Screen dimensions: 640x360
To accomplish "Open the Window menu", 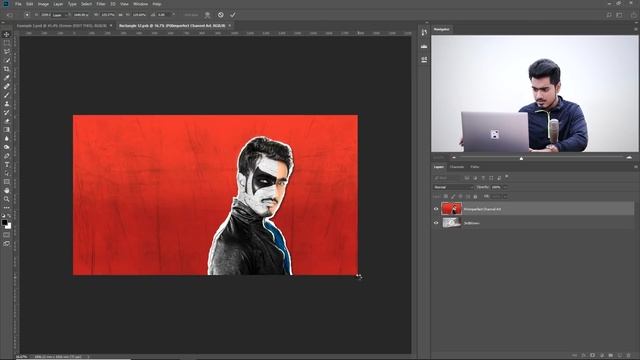I will 140,4.
